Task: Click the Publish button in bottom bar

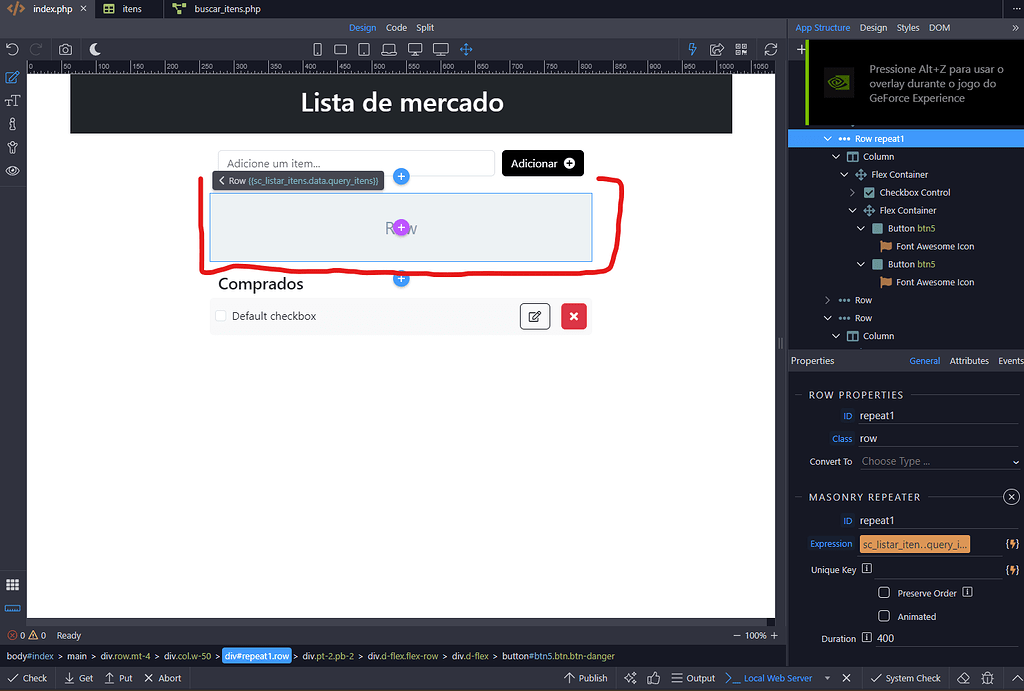Action: pyautogui.click(x=585, y=678)
